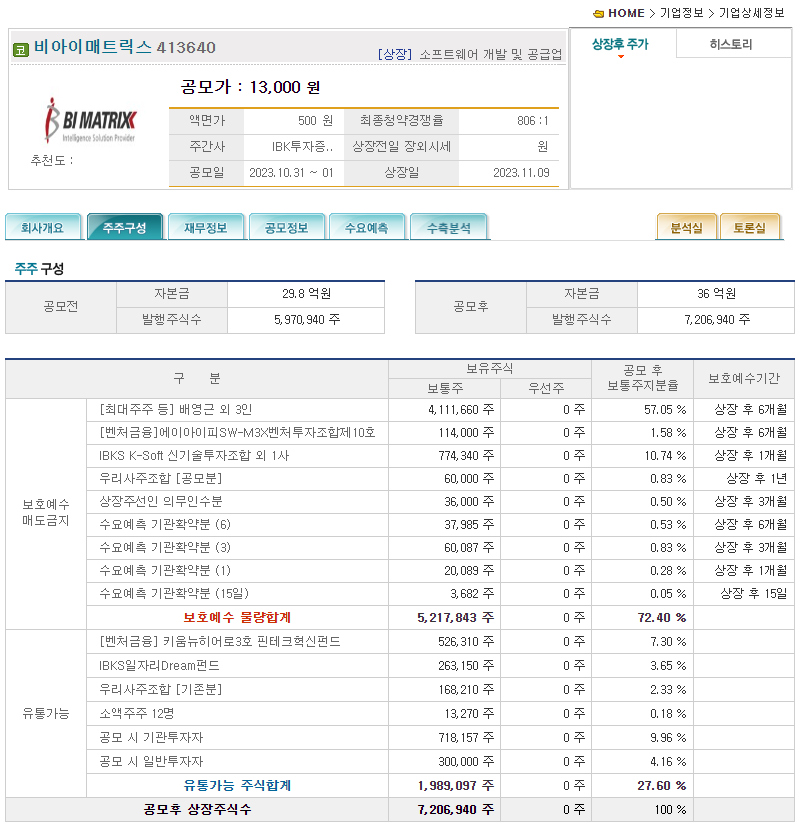This screenshot has width=810, height=835.
Task: Open the 회사개요 tab
Action: [x=43, y=227]
